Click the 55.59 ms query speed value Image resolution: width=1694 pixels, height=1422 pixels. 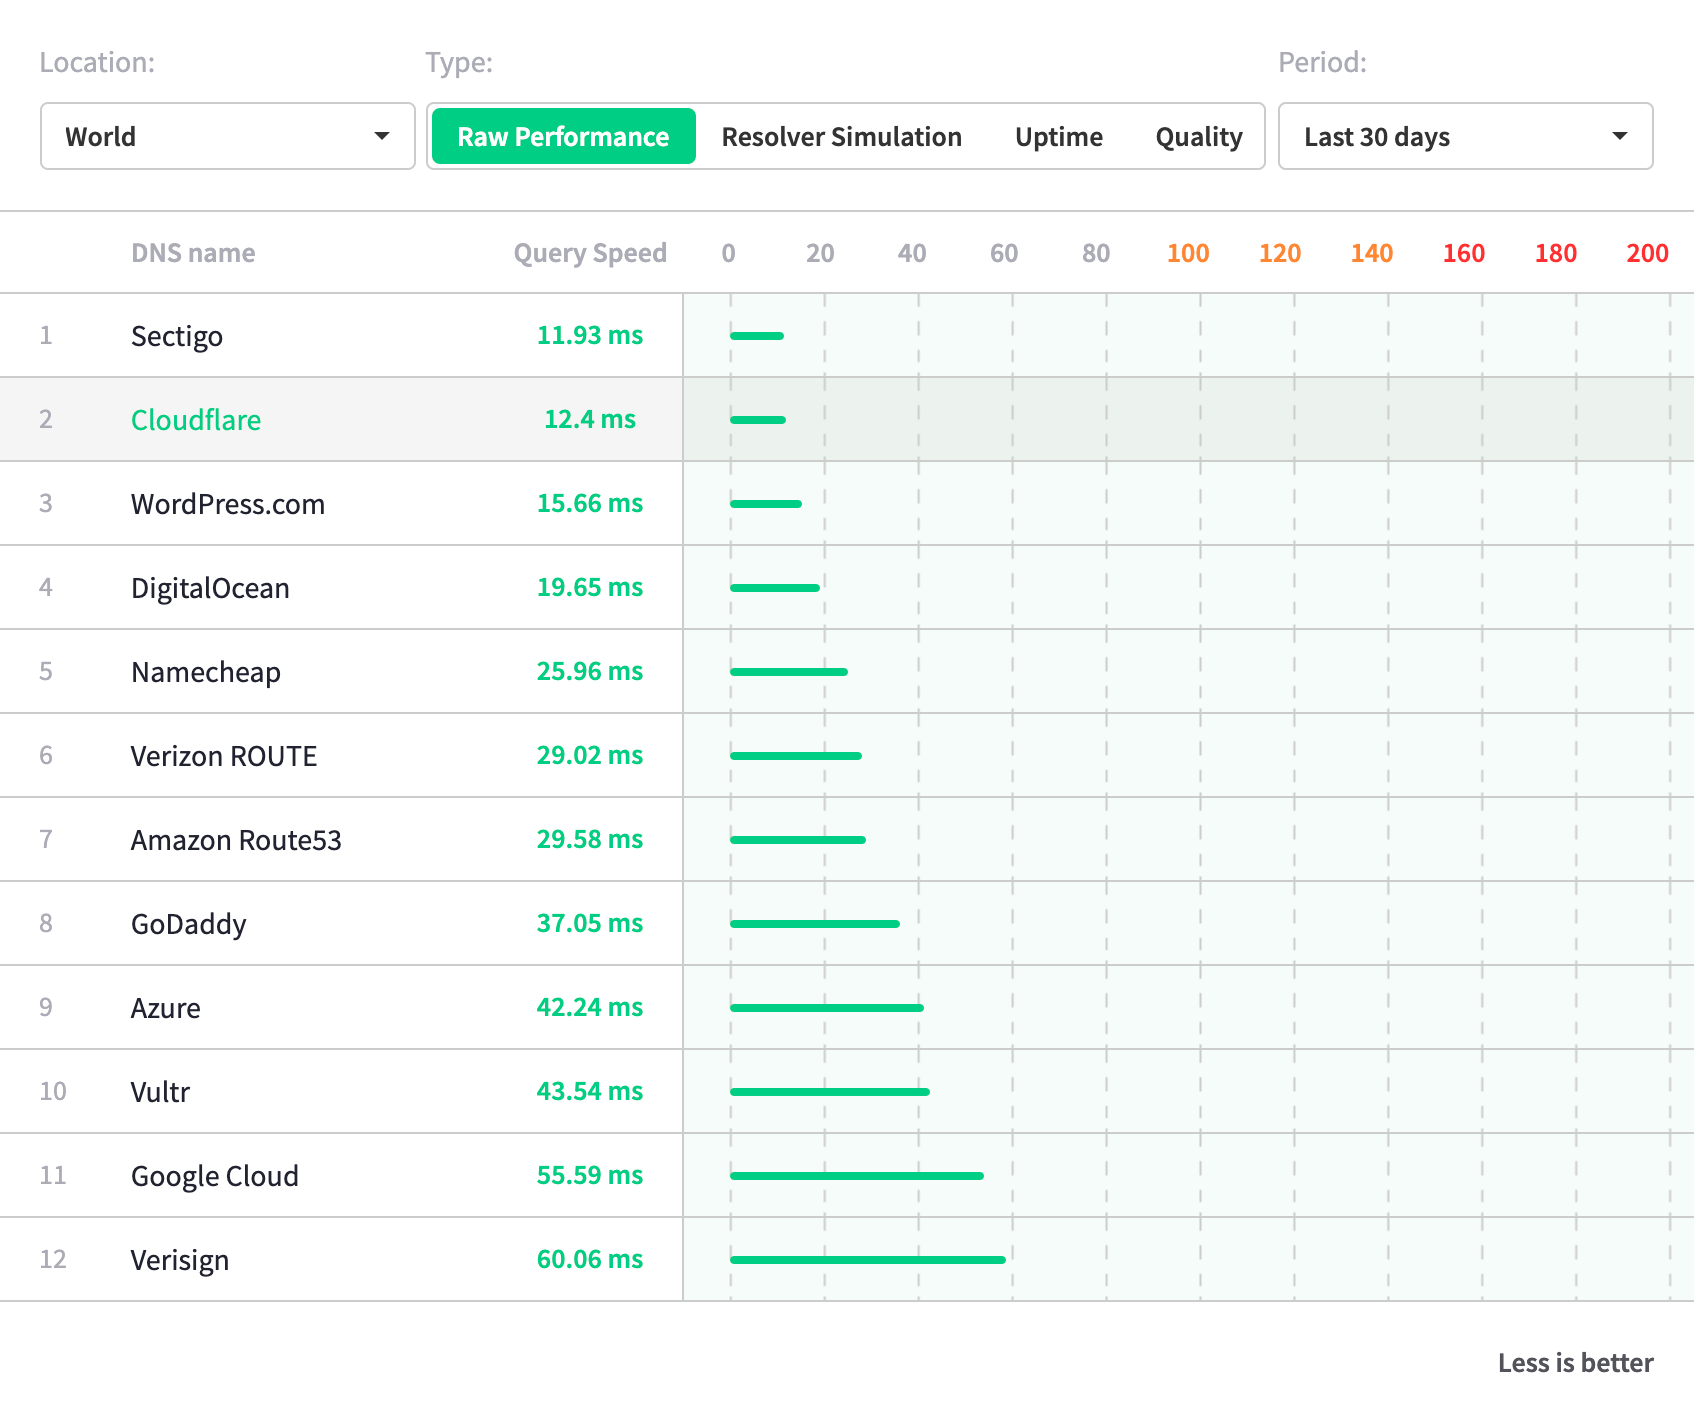pyautogui.click(x=590, y=1175)
